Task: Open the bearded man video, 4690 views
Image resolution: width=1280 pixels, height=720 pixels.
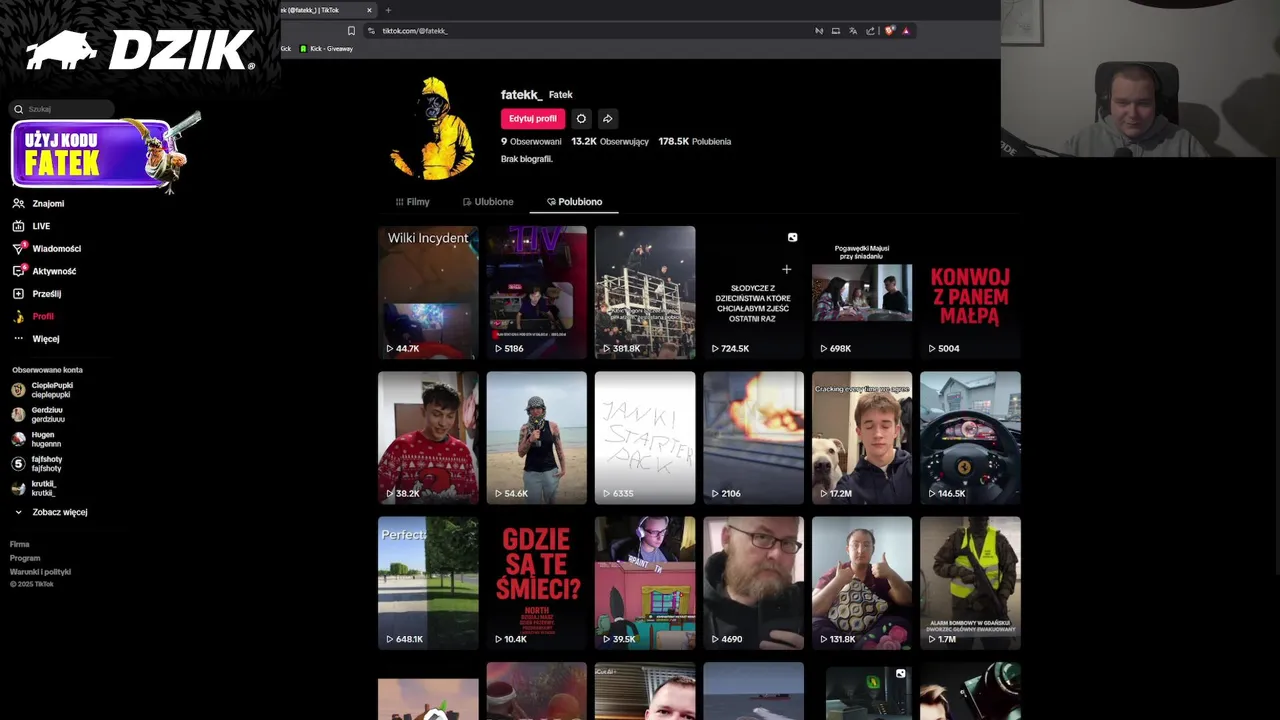Action: (753, 583)
